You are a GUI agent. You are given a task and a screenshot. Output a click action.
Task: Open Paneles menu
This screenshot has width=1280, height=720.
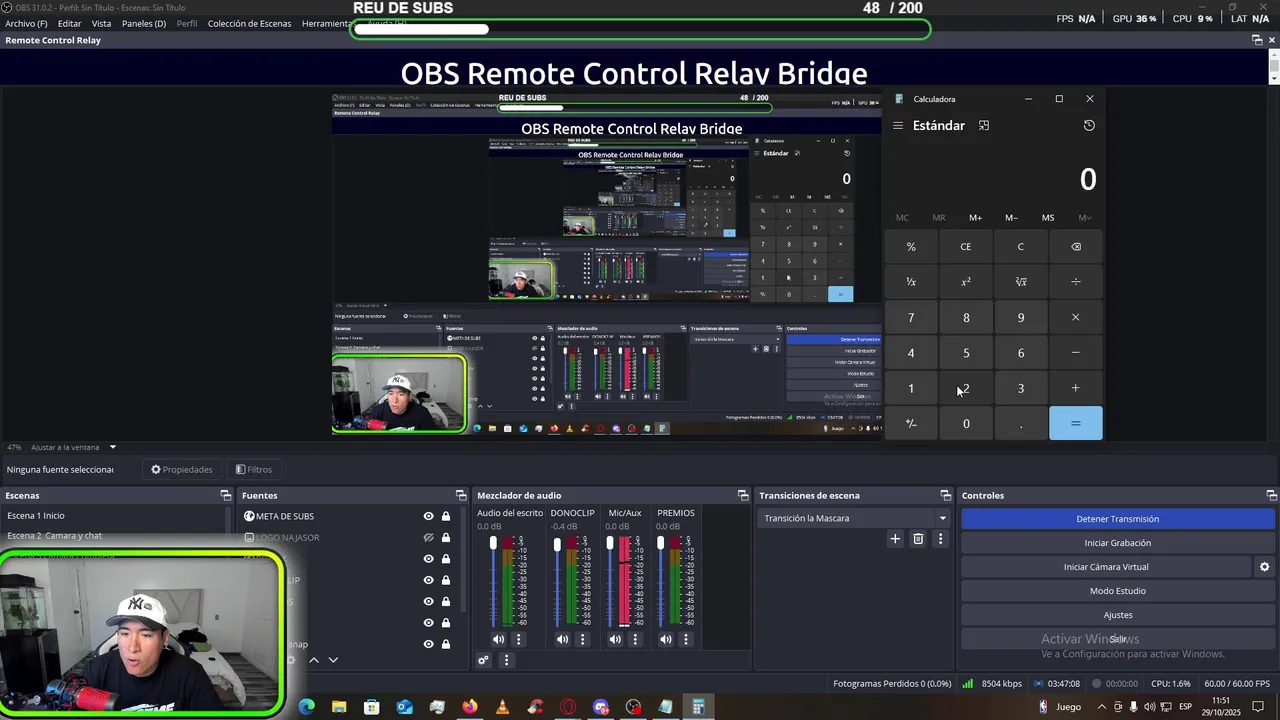coord(144,23)
